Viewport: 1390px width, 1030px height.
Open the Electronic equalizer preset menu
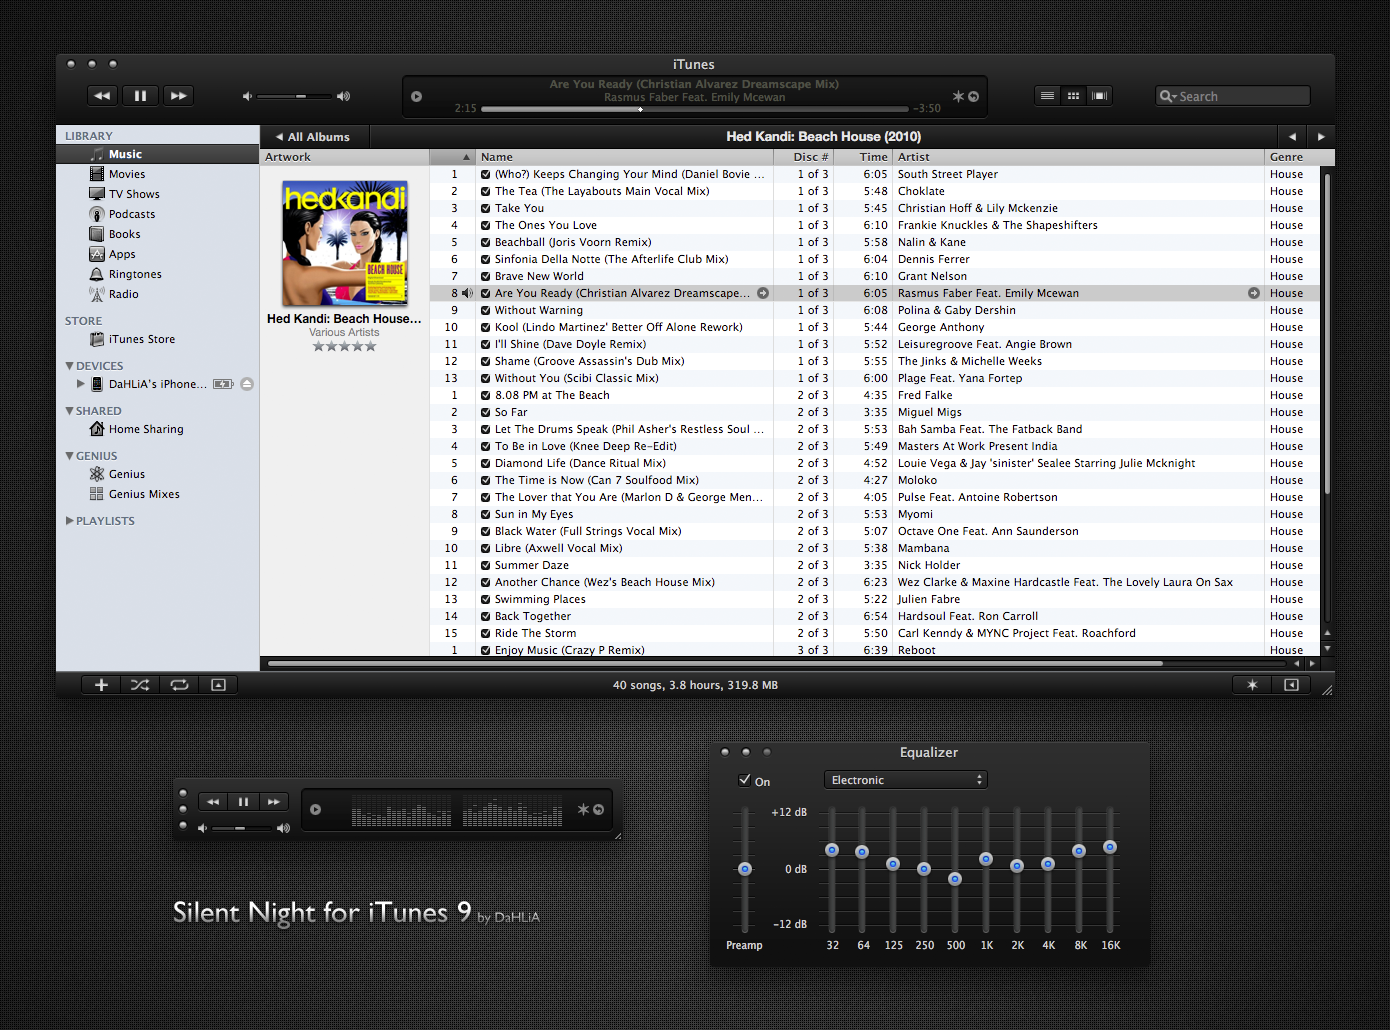point(905,779)
